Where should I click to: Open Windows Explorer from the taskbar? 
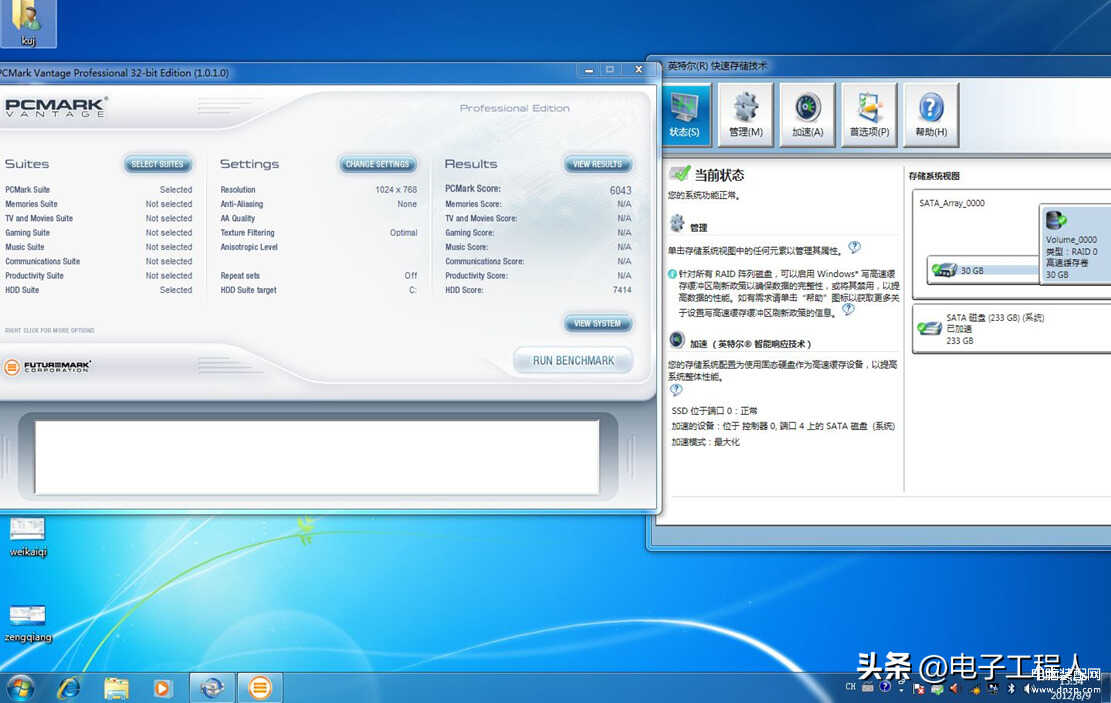click(116, 688)
